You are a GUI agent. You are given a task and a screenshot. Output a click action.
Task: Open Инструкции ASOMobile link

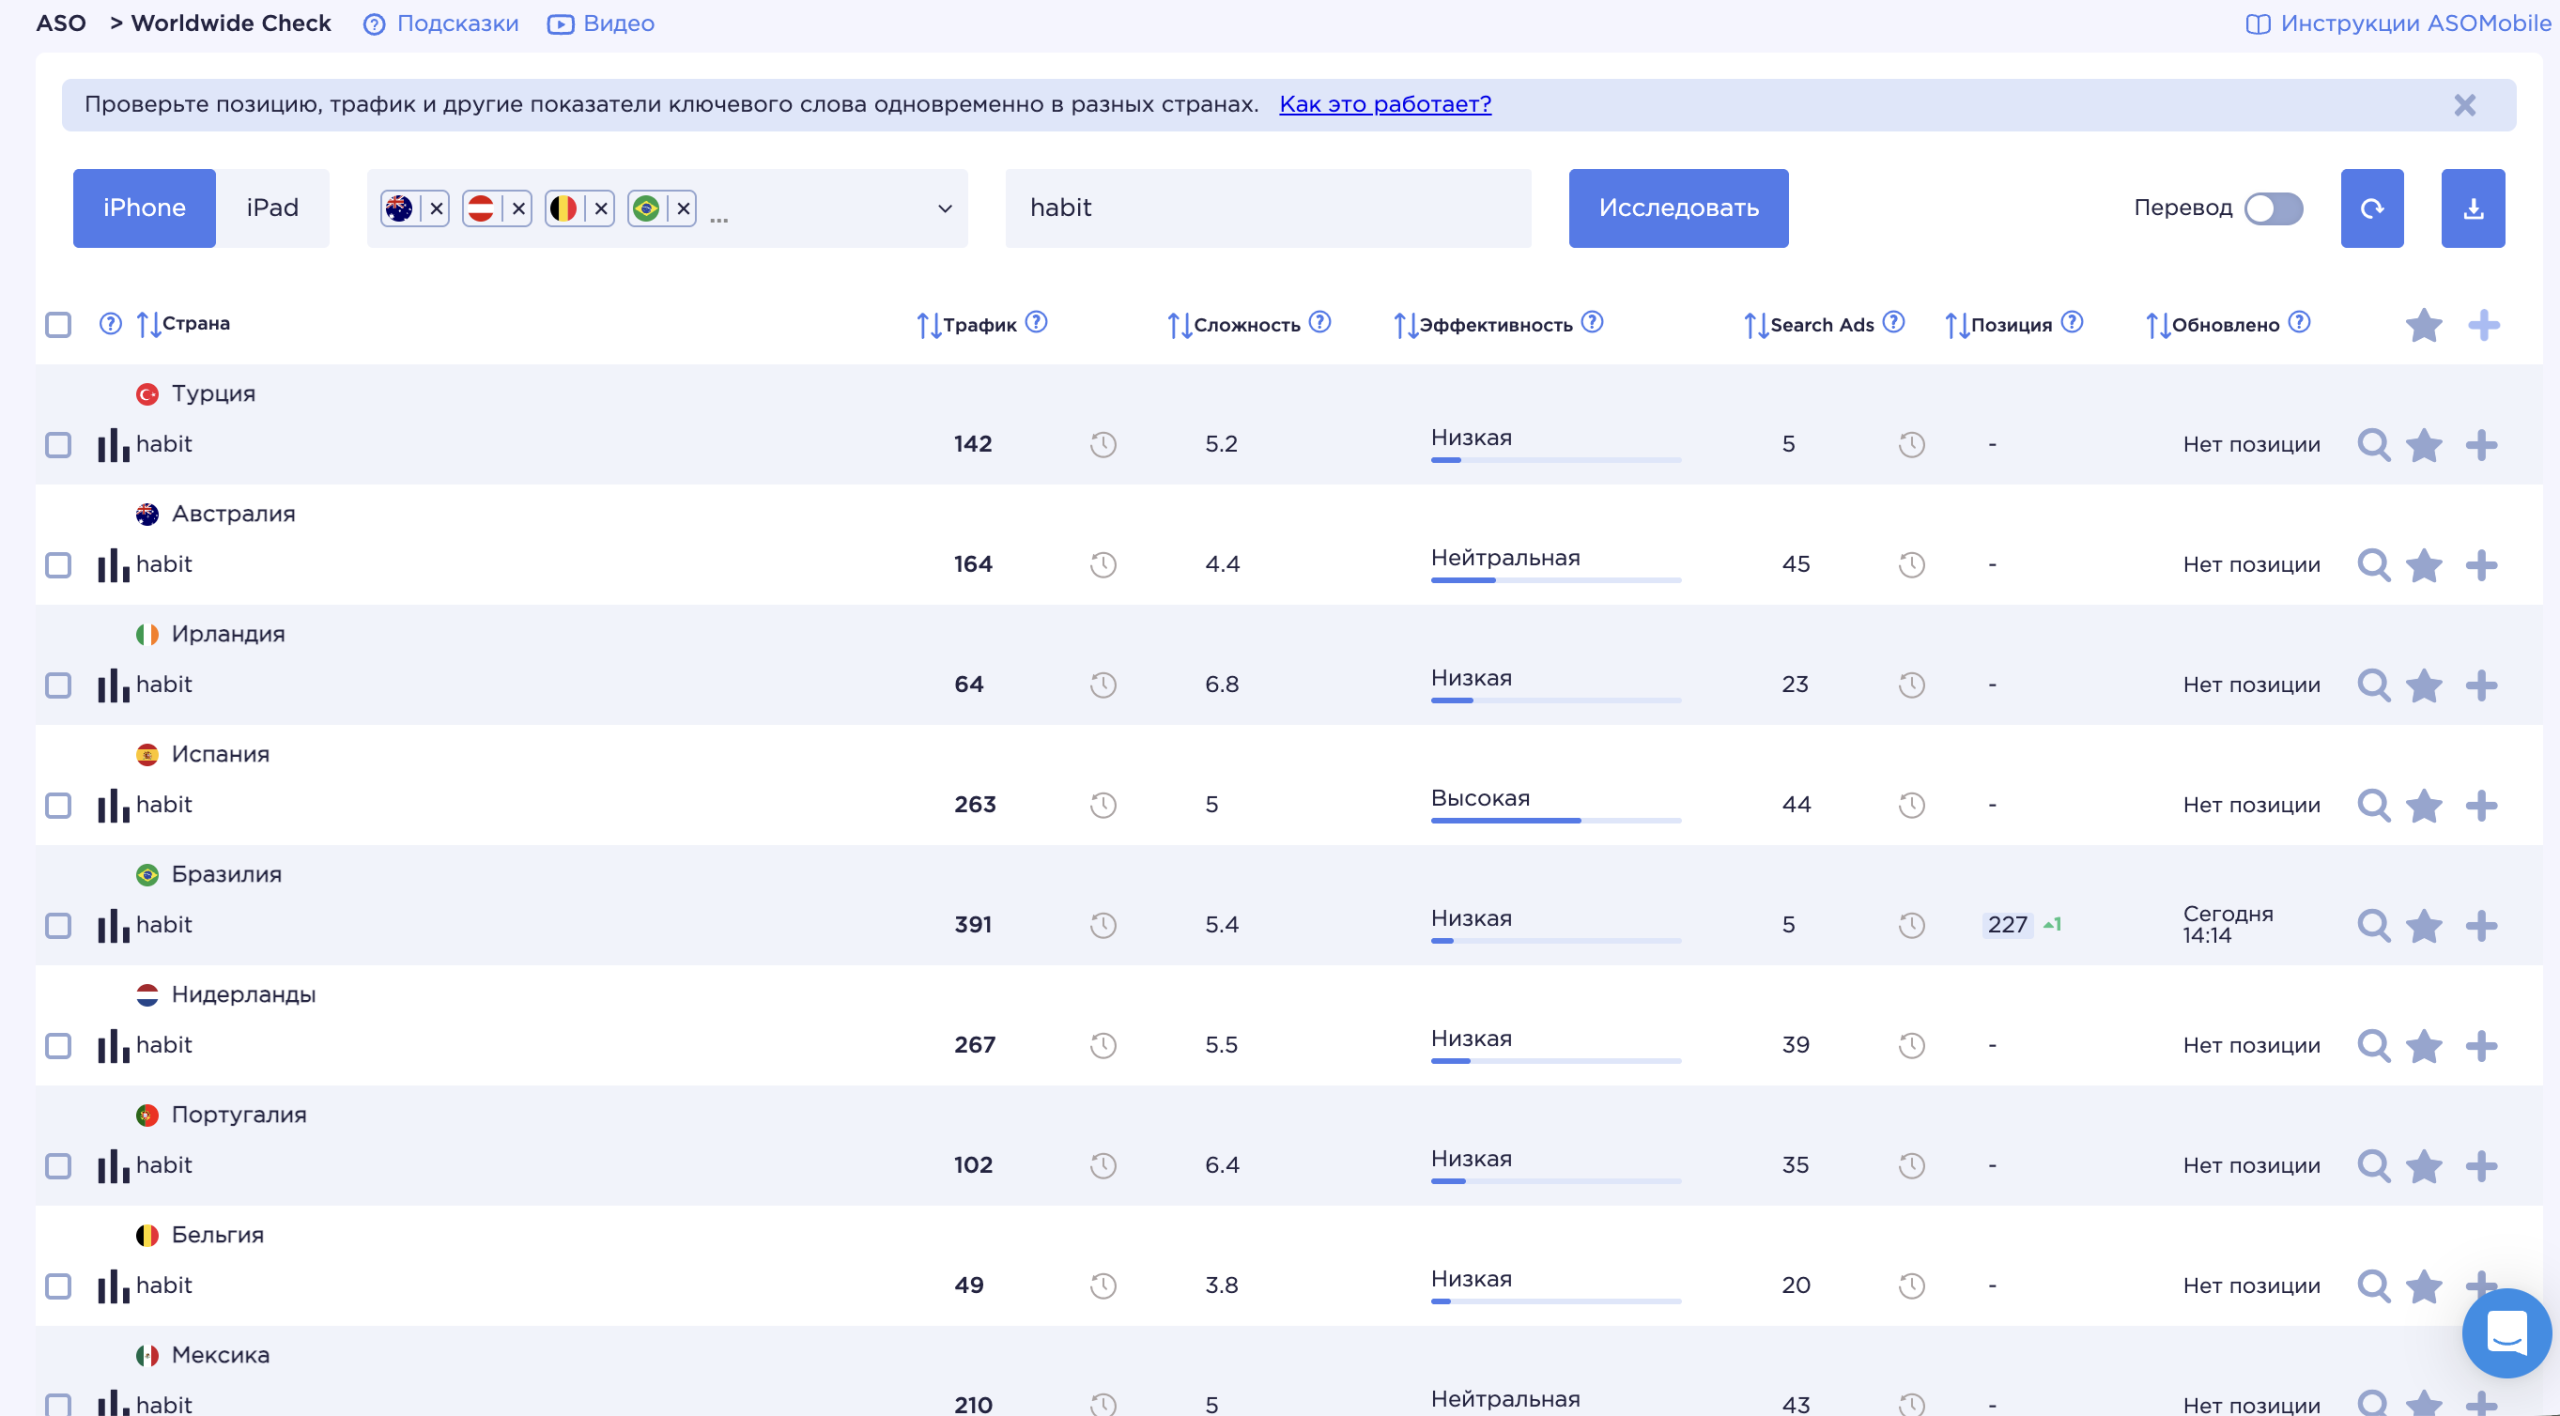coord(2398,23)
